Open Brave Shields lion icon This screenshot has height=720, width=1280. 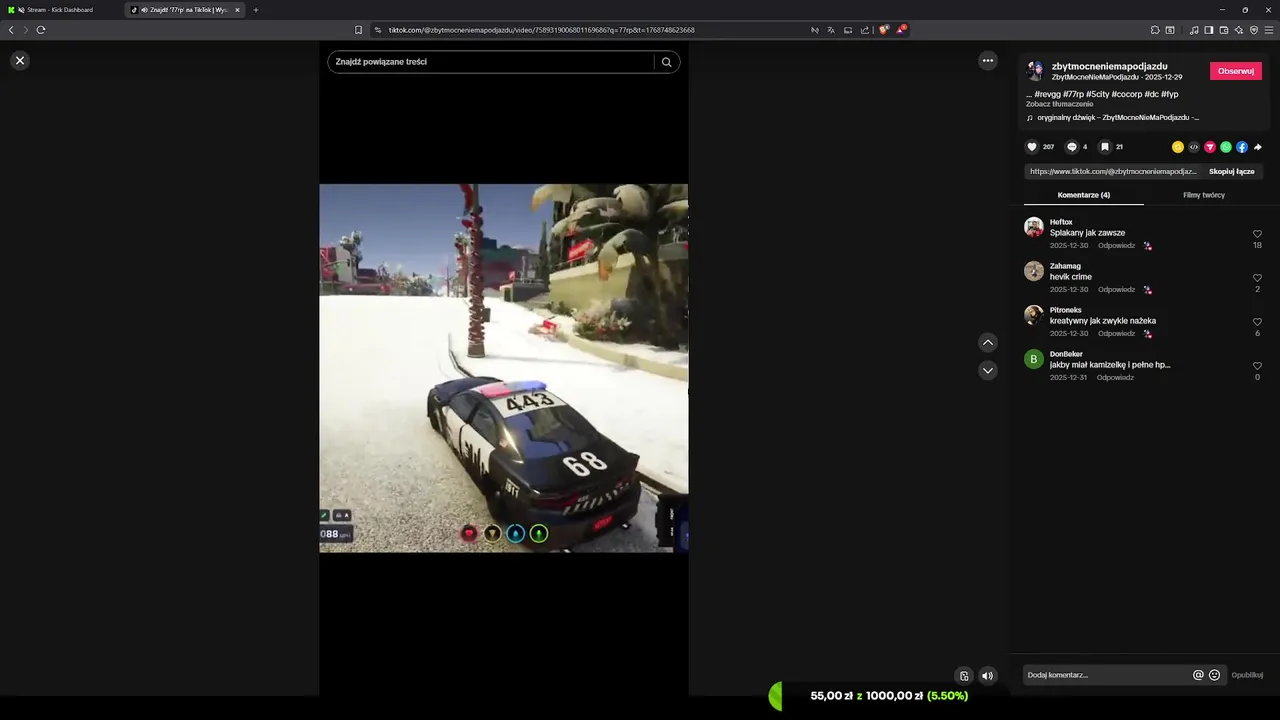884,30
